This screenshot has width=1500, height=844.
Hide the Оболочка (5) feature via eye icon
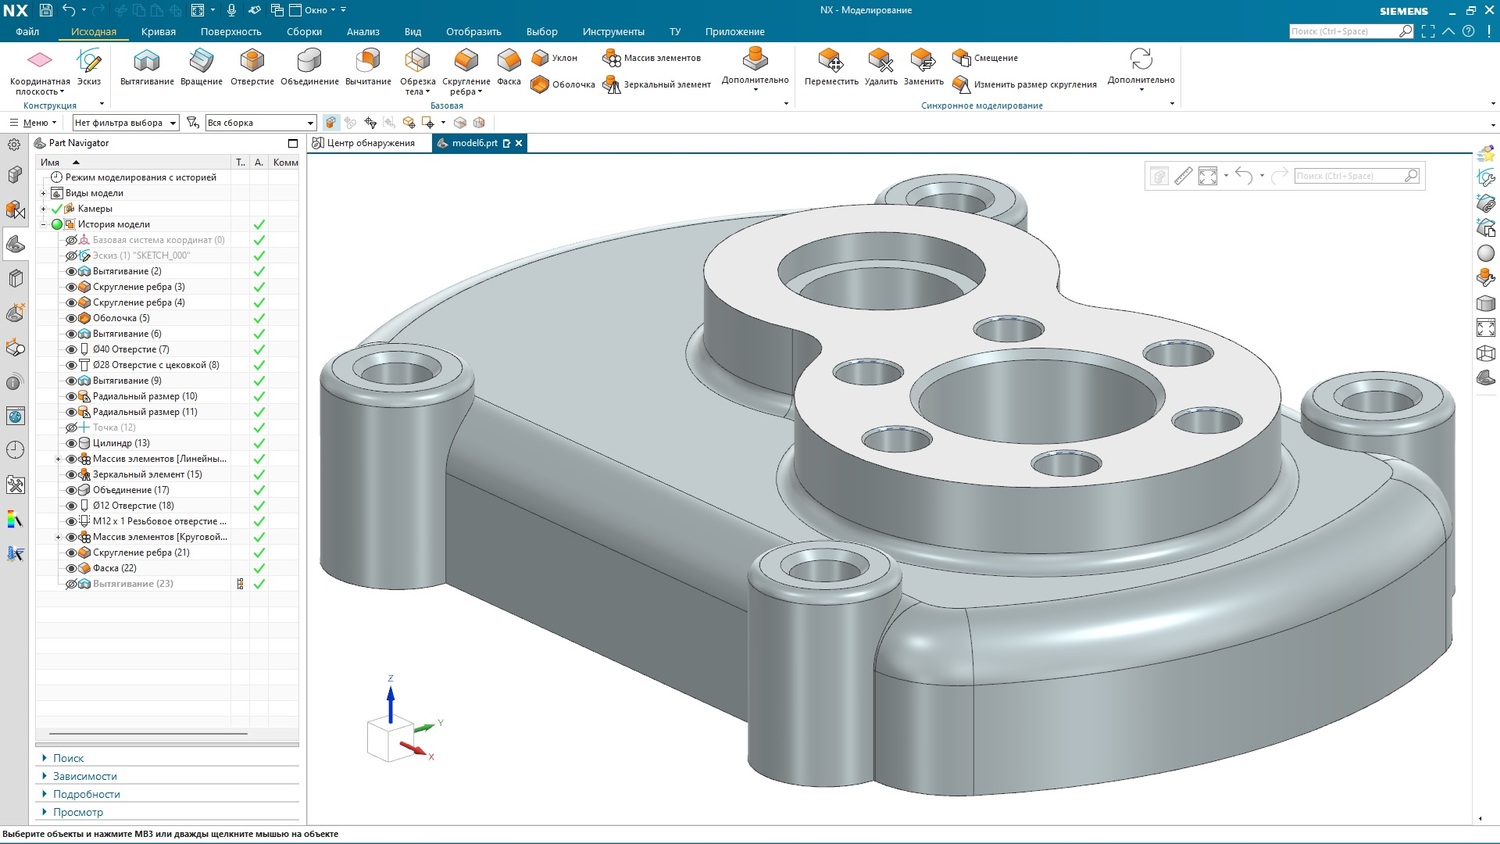71,318
